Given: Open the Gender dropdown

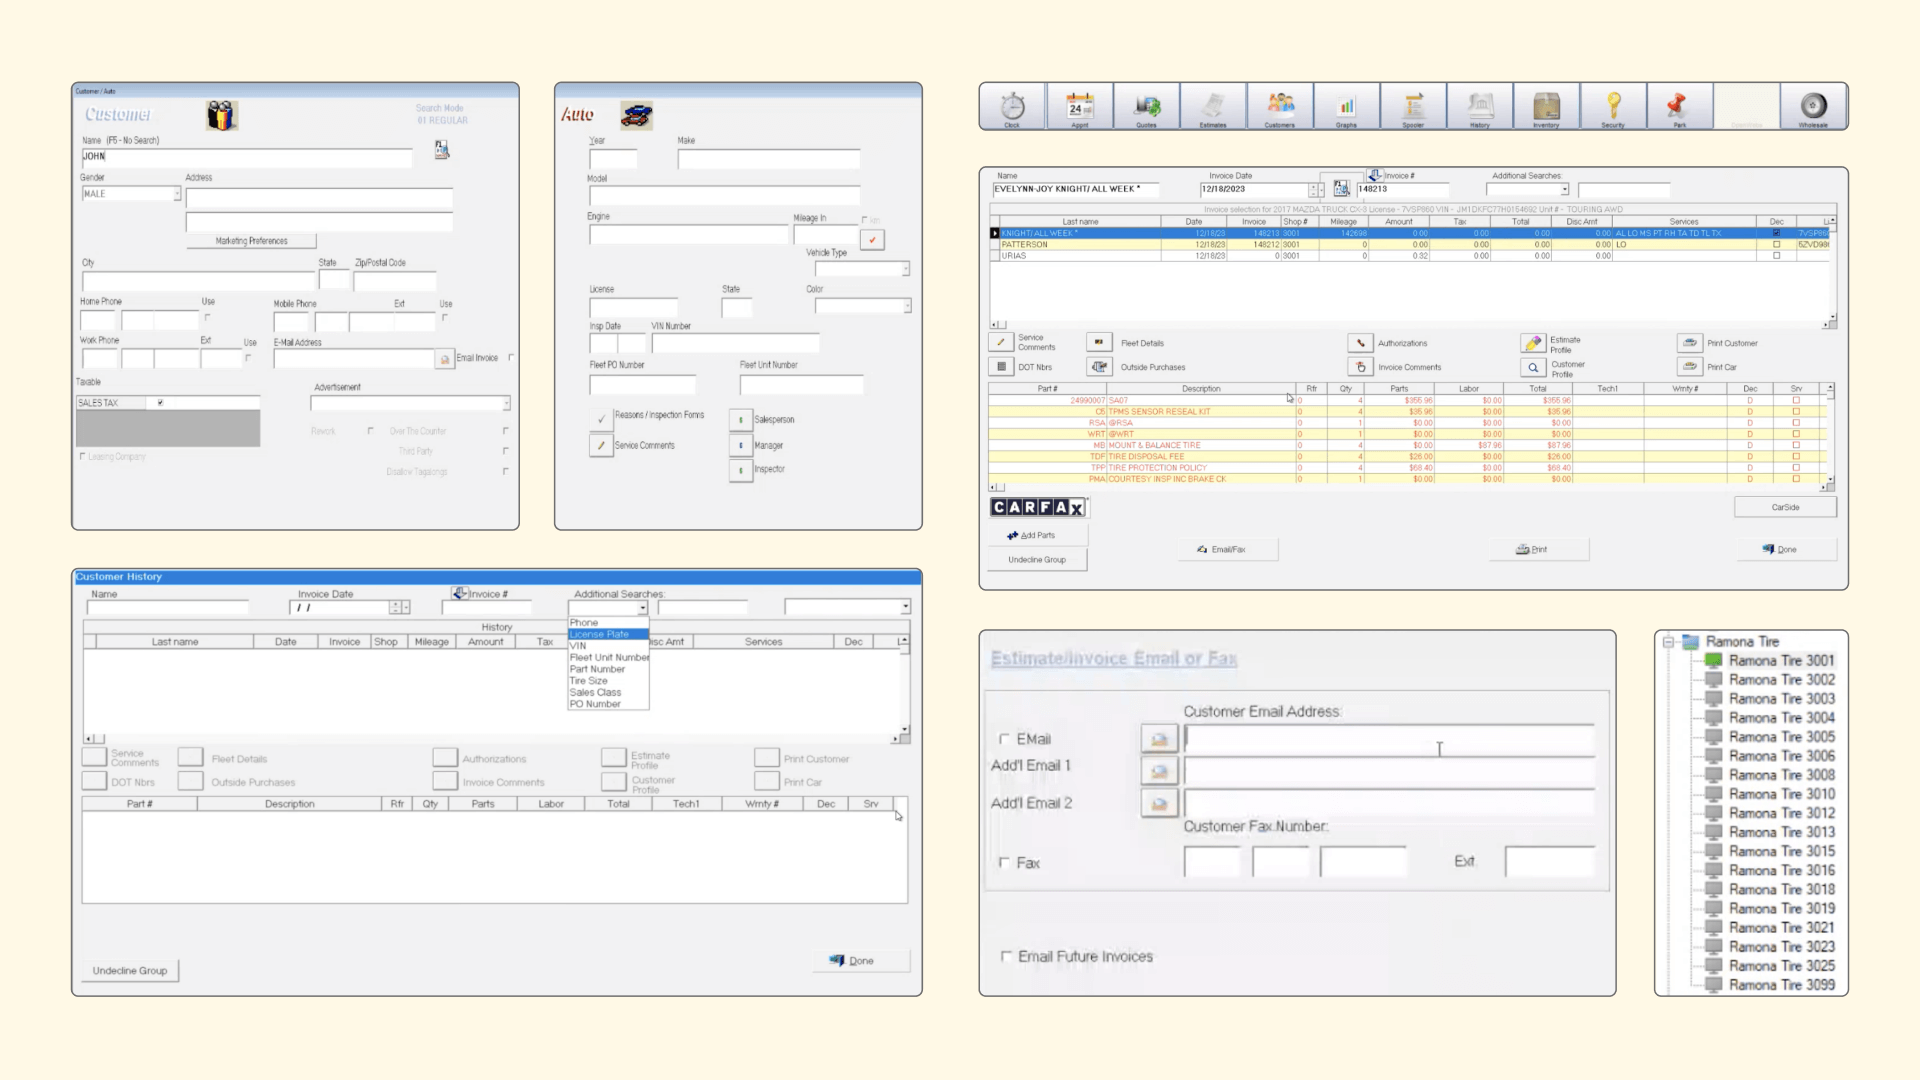Looking at the screenshot, I should 177,194.
